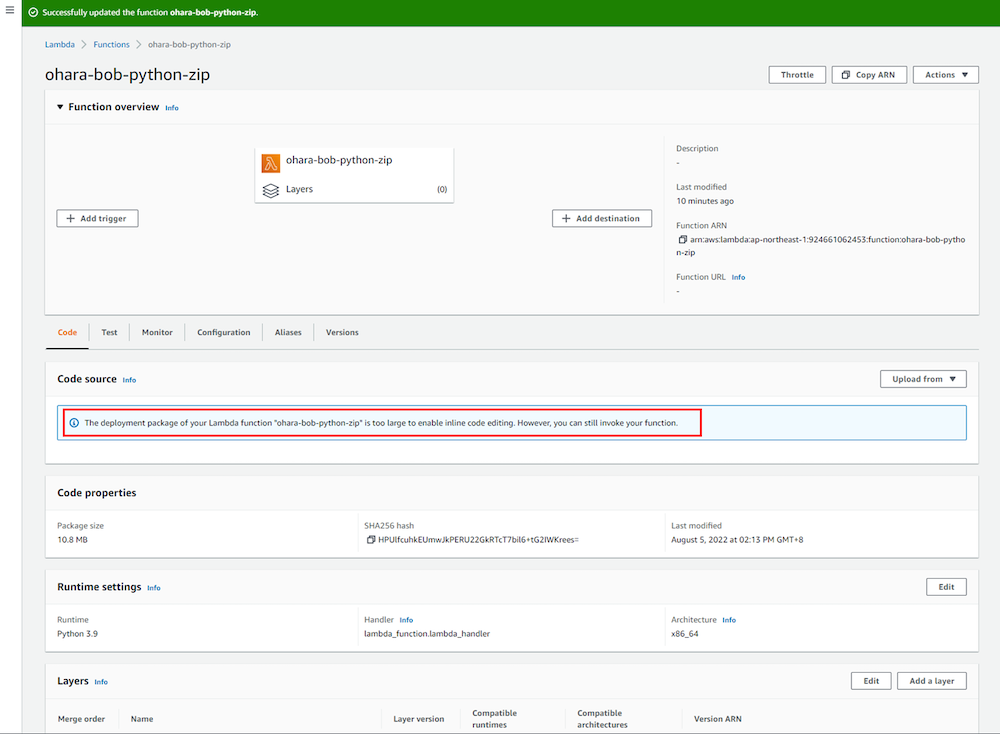This screenshot has width=1000, height=734.
Task: Open the Actions dropdown
Action: pyautogui.click(x=944, y=74)
